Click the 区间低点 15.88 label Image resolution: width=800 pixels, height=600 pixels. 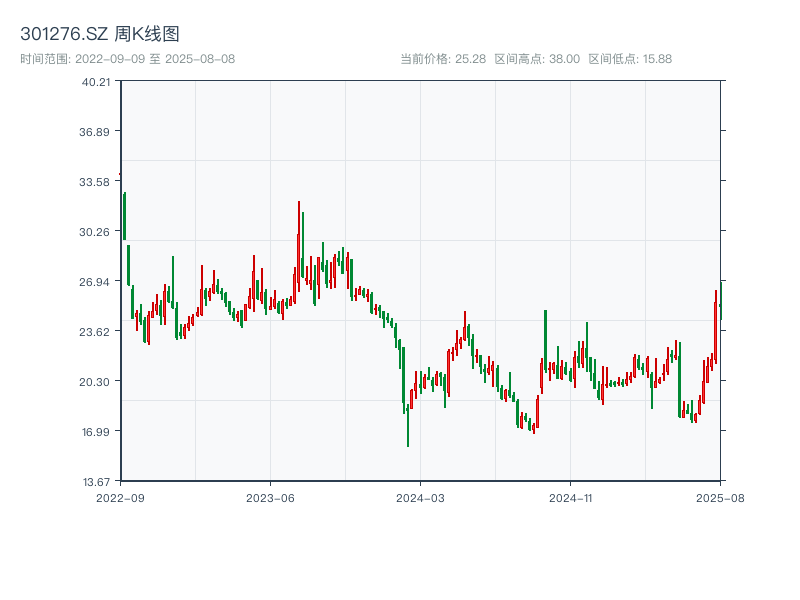pos(630,59)
